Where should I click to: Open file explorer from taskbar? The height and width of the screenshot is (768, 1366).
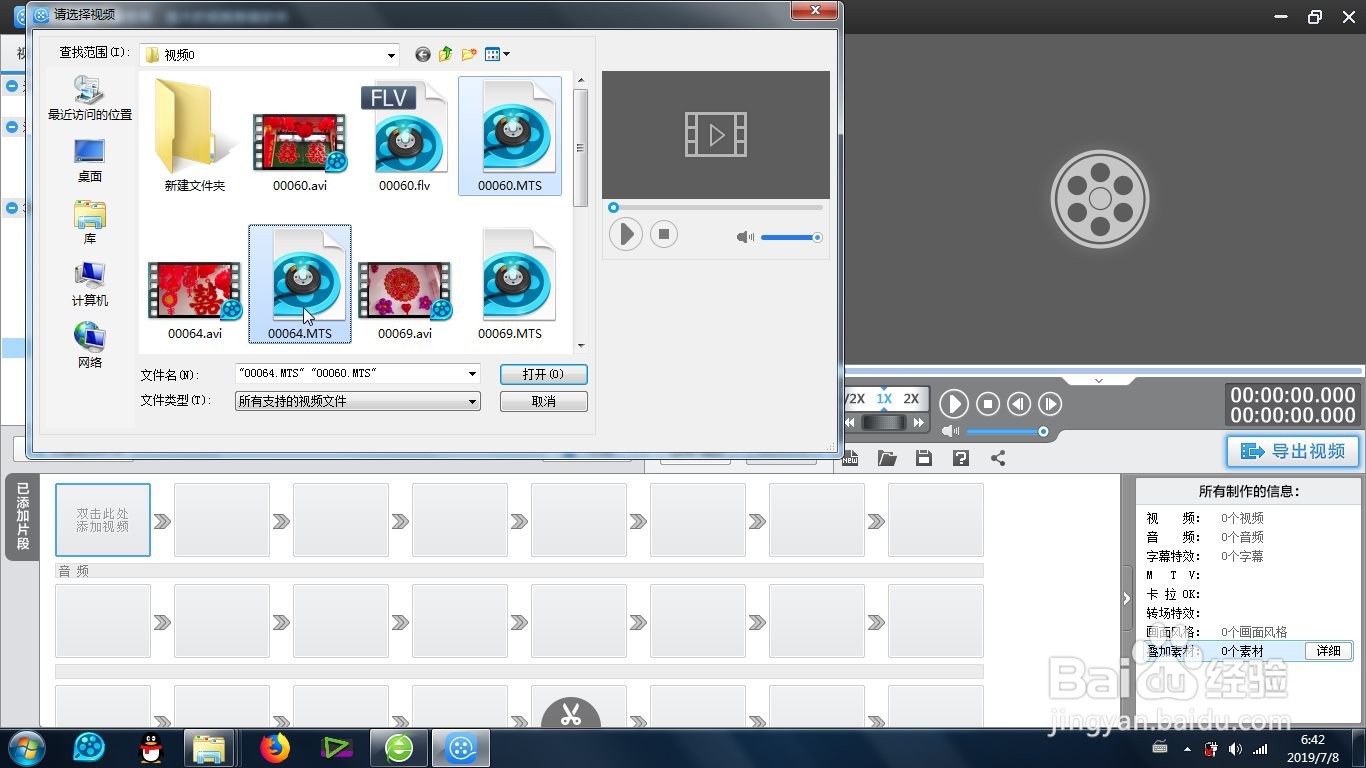pos(210,748)
